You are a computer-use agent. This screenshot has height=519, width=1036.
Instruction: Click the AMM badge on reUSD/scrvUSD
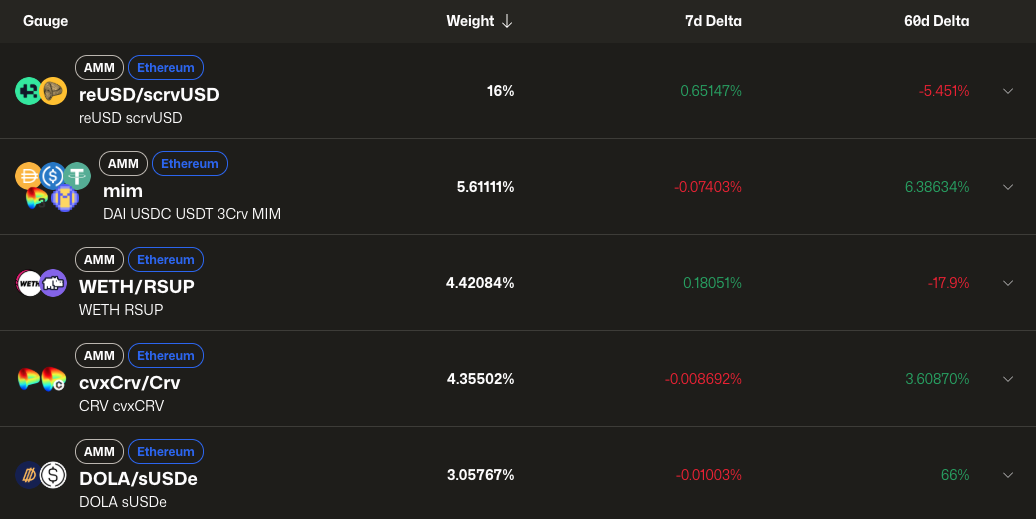tap(99, 68)
